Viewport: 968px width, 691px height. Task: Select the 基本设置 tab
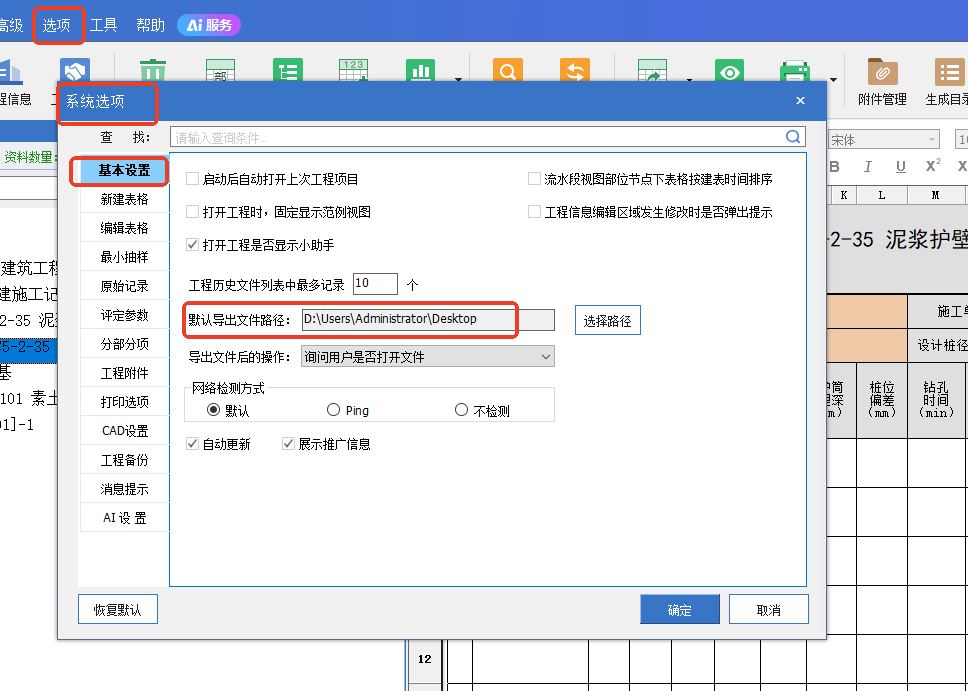coord(124,170)
